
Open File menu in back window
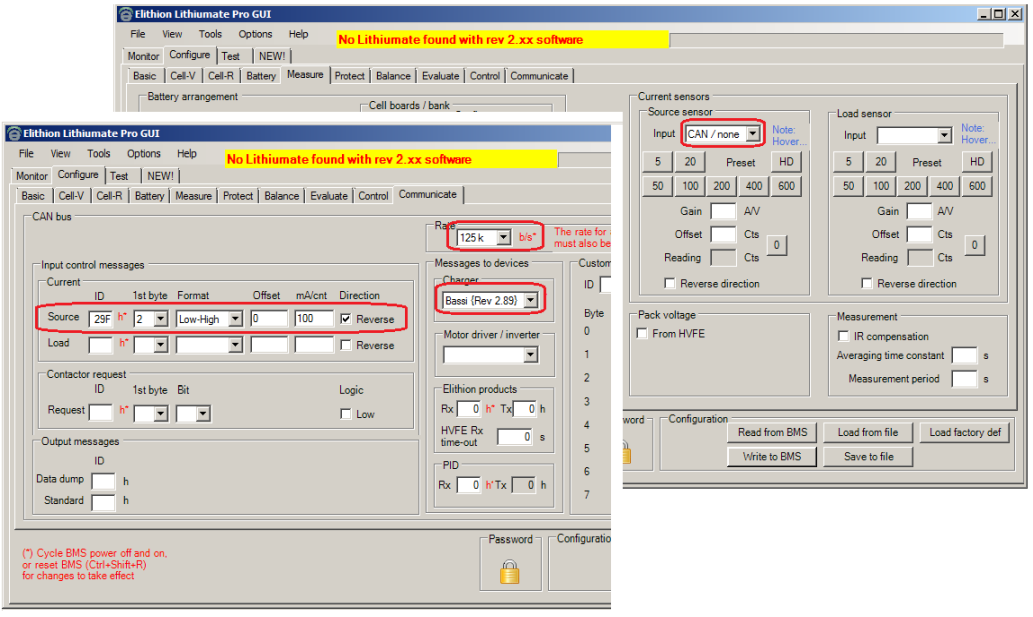pyautogui.click(x=138, y=34)
